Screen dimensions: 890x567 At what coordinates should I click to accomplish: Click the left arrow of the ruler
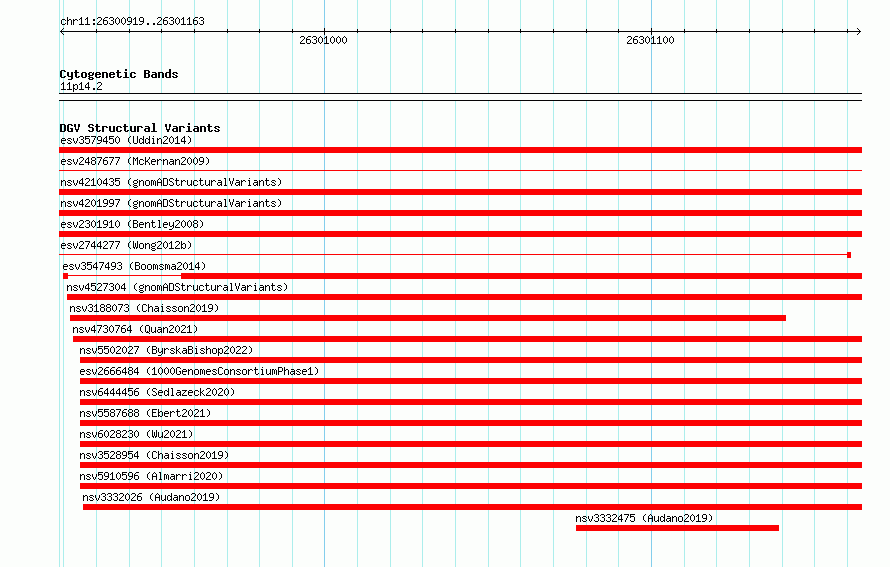(62, 31)
